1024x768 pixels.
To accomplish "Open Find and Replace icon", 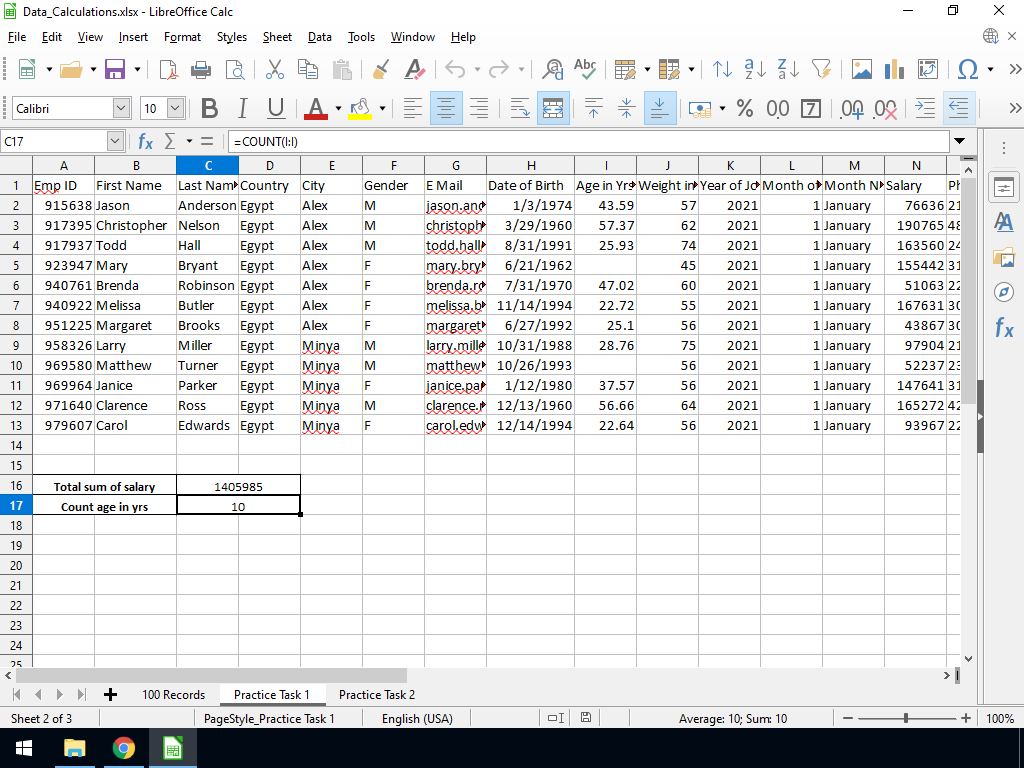I will click(x=553, y=69).
